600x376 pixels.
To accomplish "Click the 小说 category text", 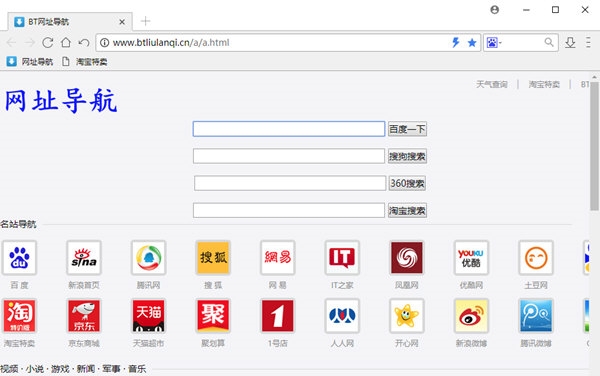I will 35,369.
